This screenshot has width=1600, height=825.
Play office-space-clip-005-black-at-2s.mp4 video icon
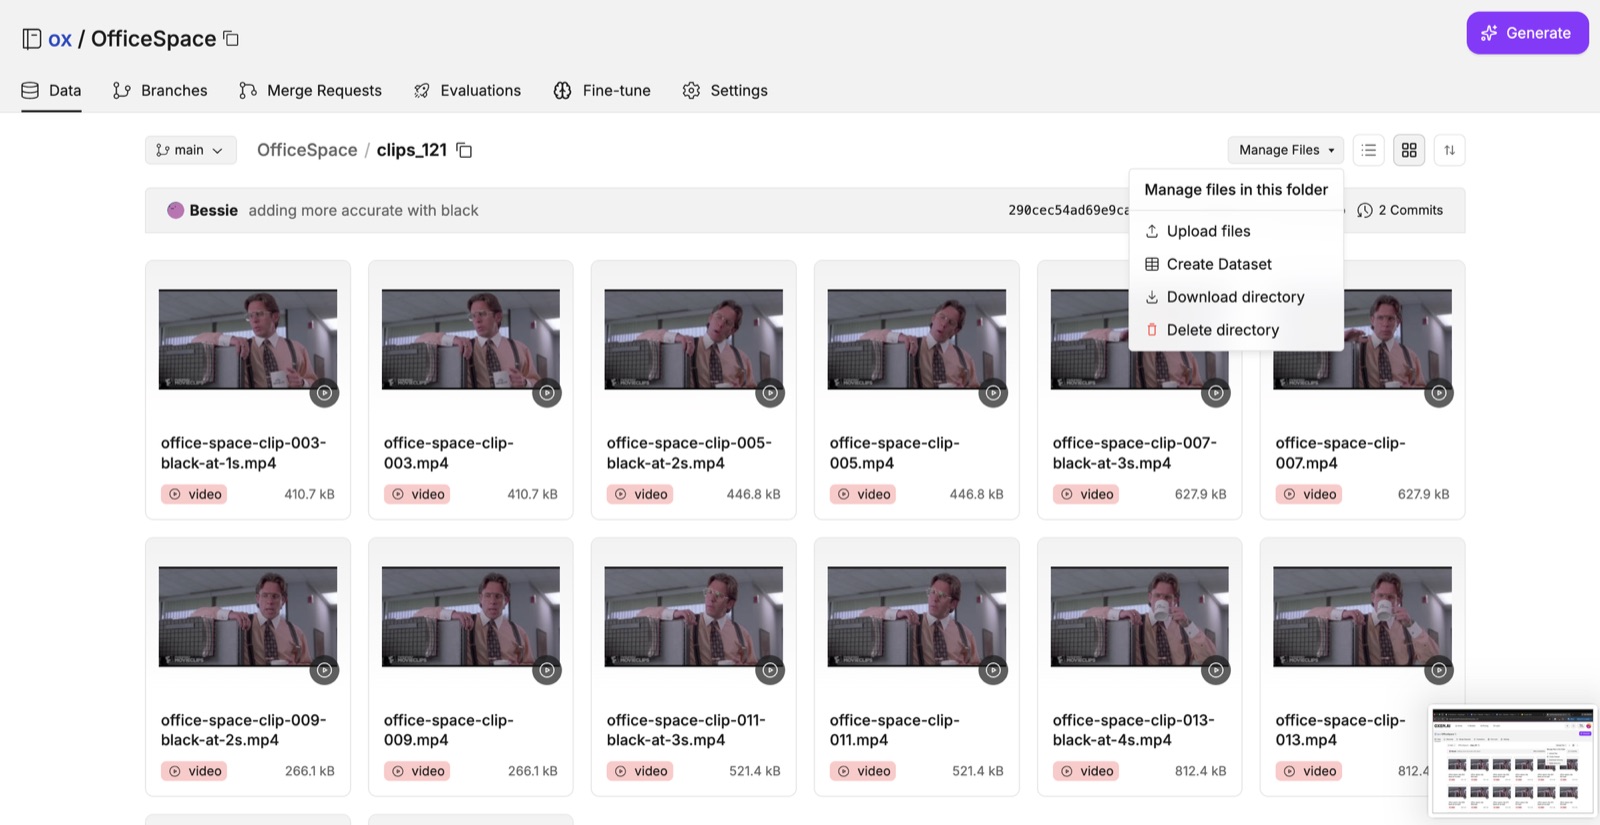click(770, 393)
